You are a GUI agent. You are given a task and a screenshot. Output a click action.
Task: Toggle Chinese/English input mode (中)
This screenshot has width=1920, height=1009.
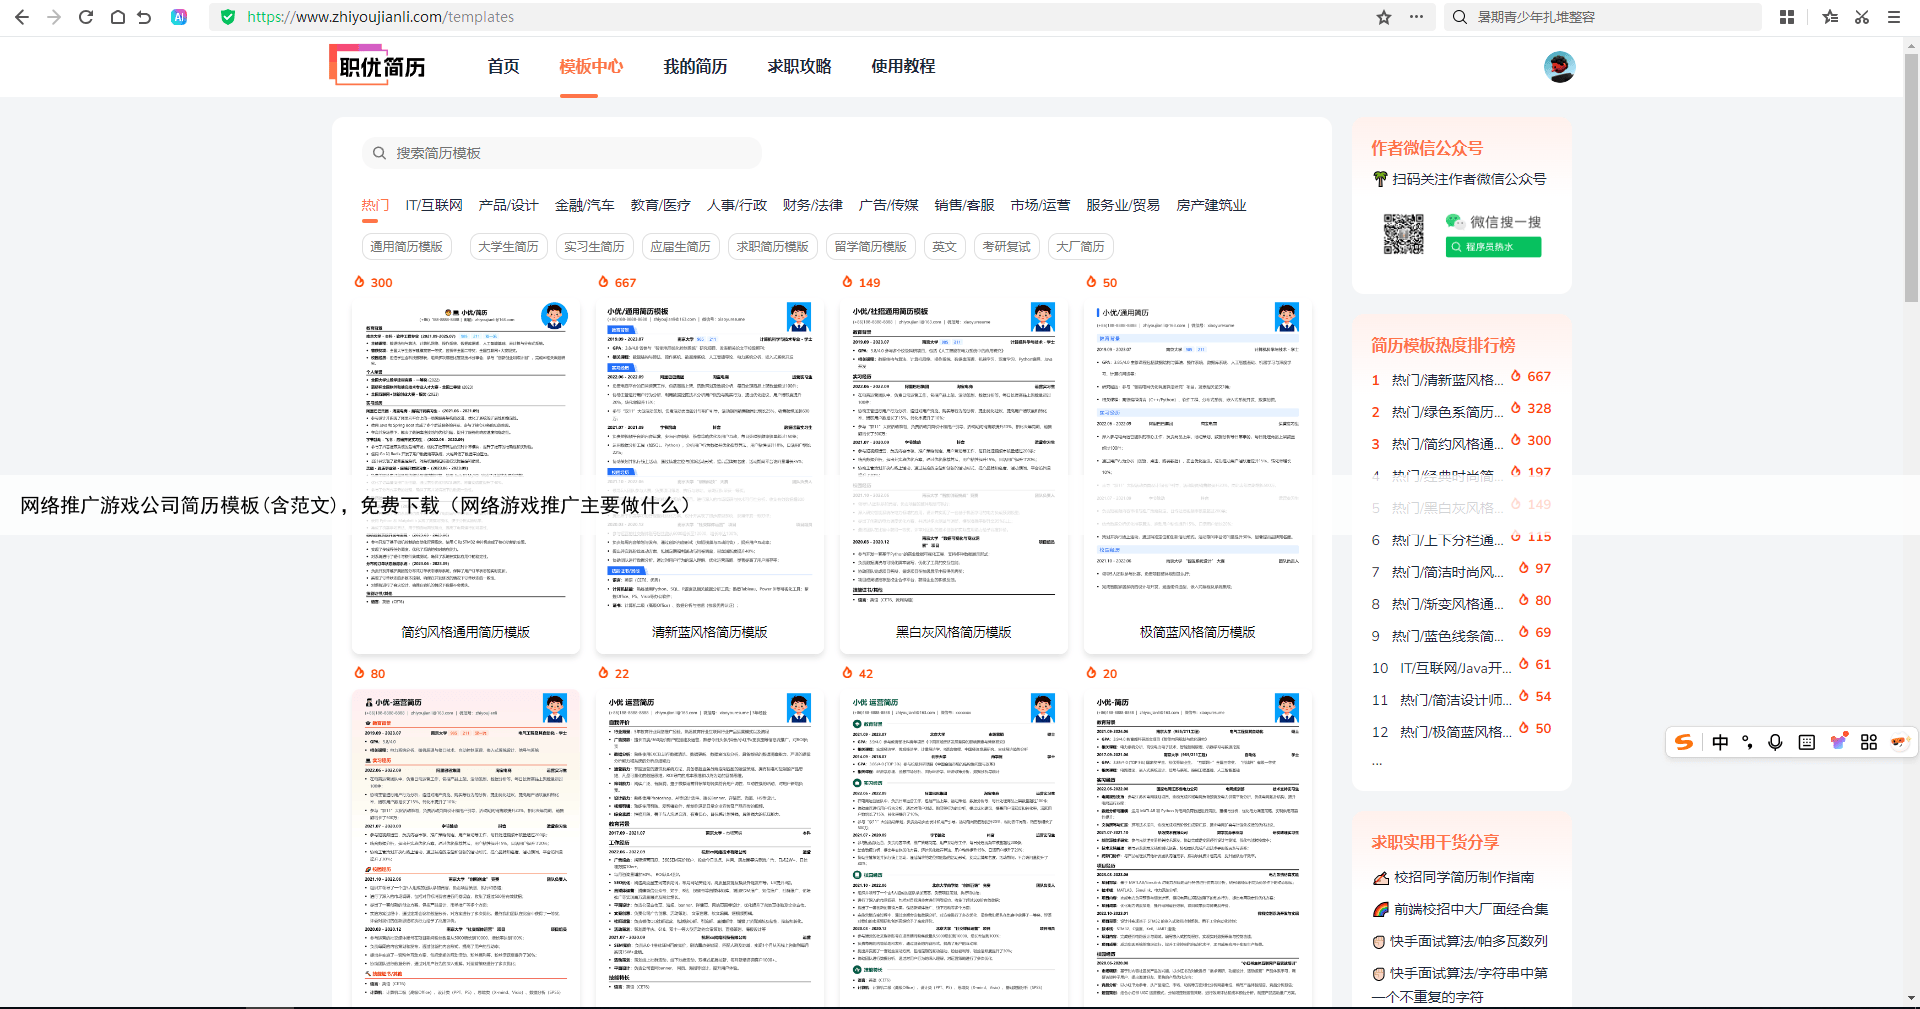point(1720,742)
